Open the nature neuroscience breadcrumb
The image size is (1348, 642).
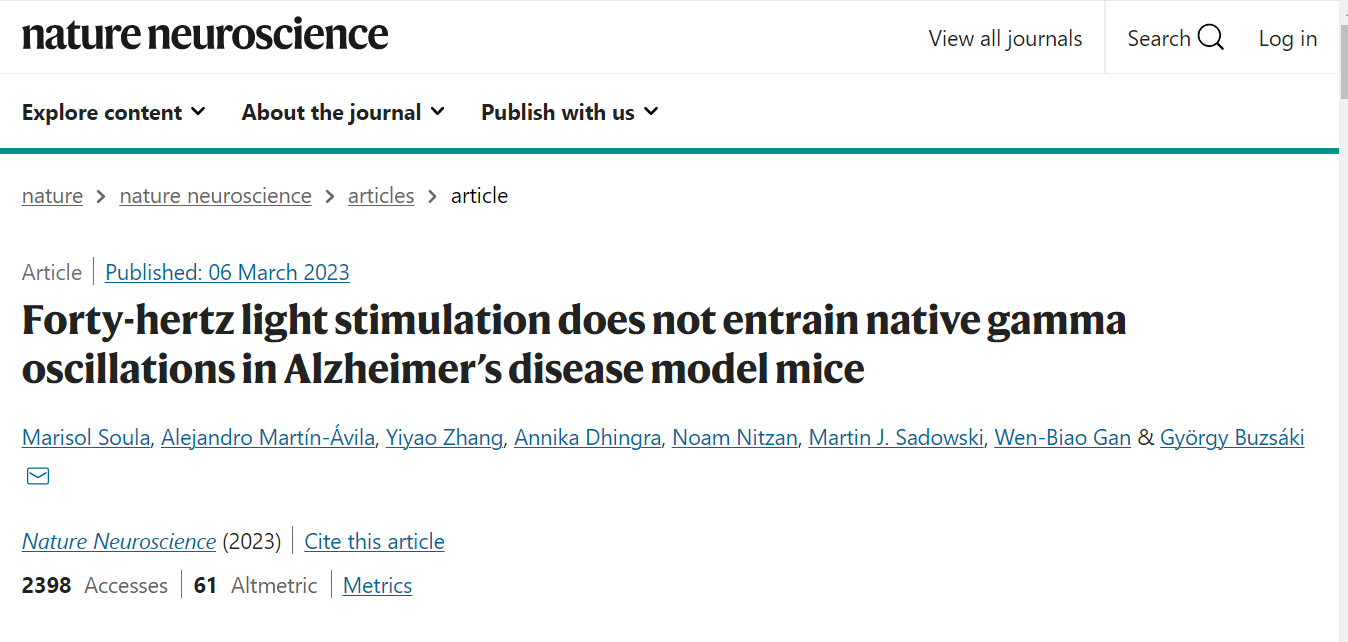coord(215,196)
